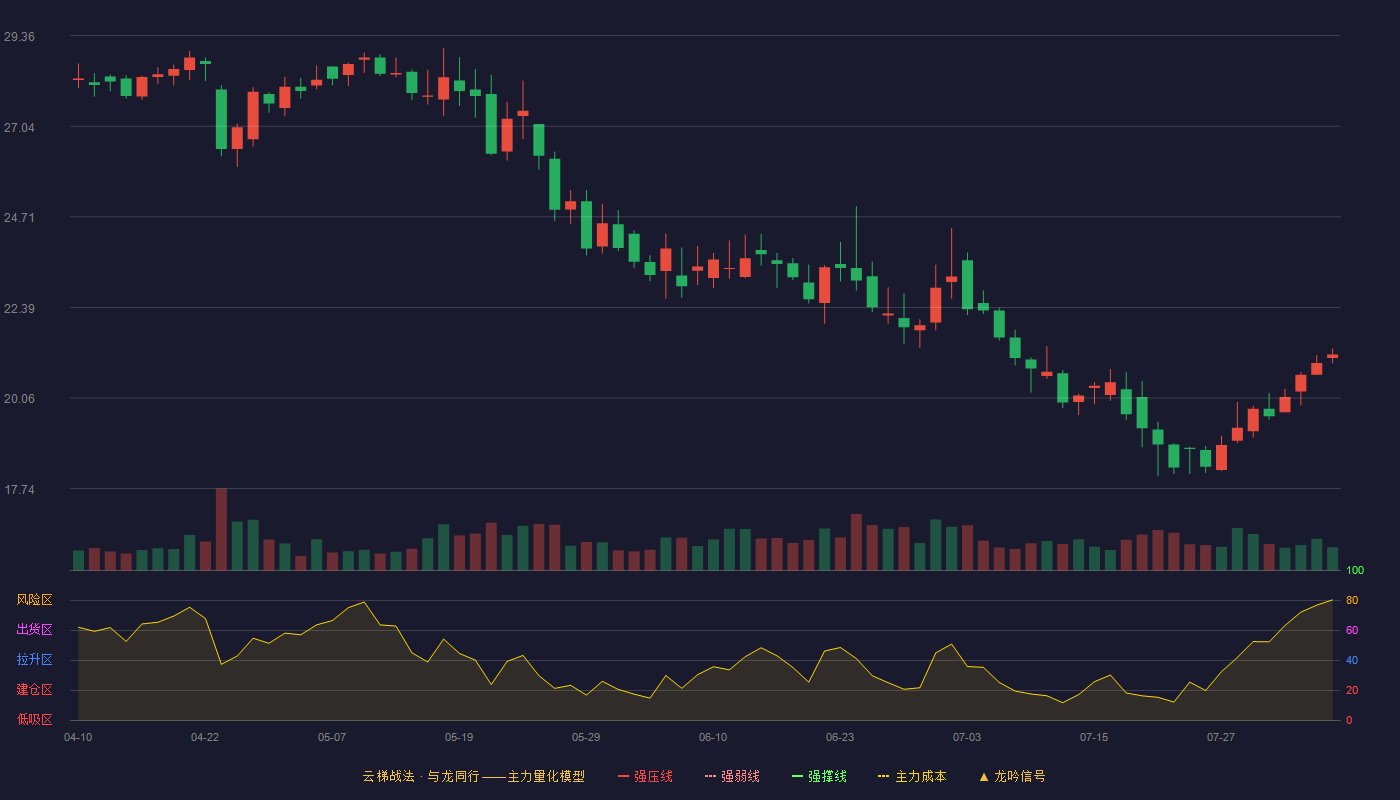
Task: Select the 05-29 date label
Action: tap(586, 737)
